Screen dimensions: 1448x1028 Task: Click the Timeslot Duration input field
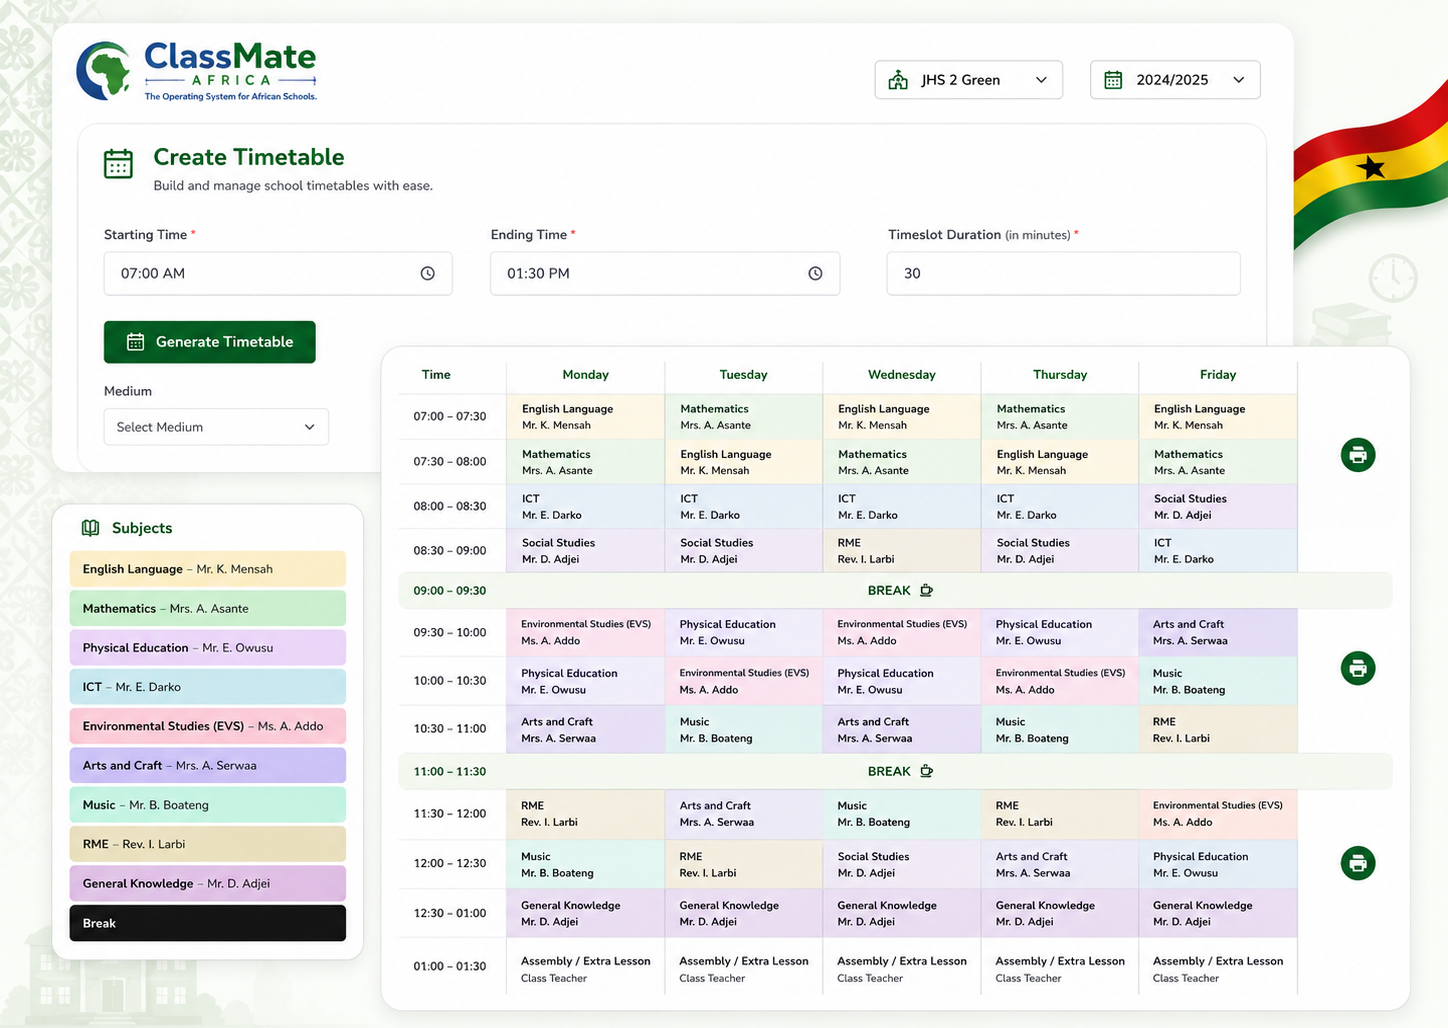1063,273
